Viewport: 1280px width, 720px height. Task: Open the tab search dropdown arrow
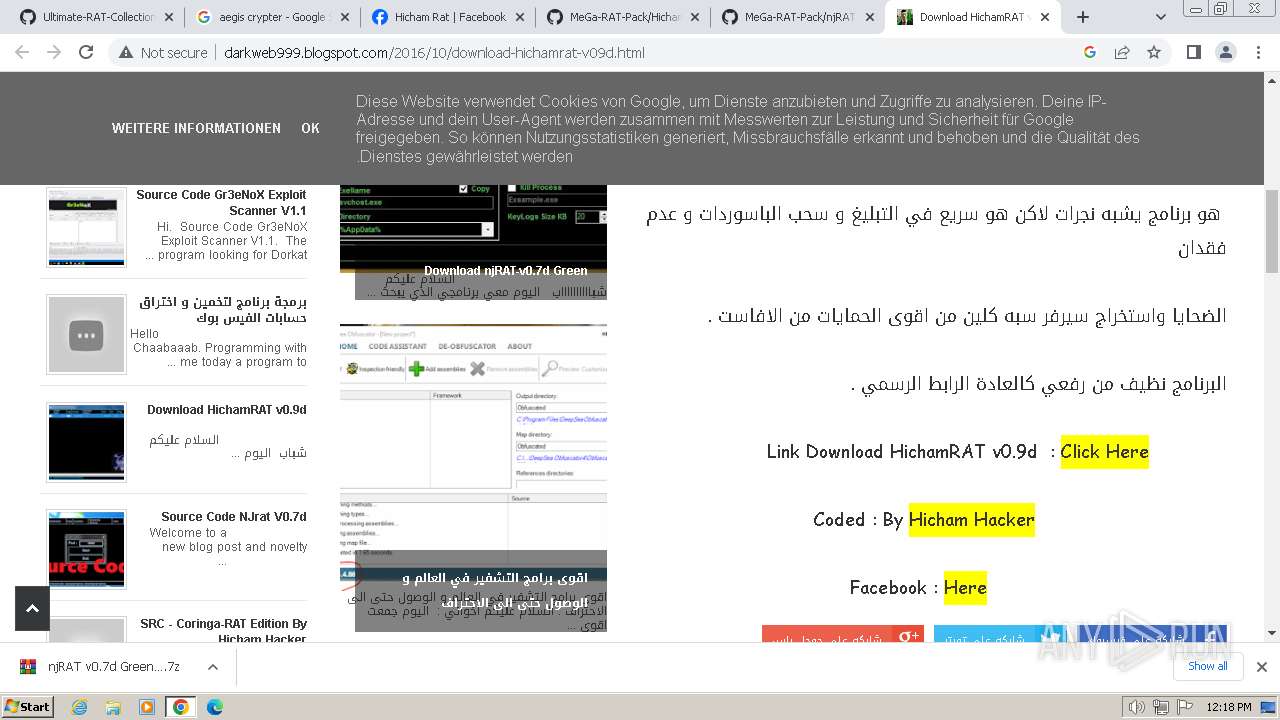[x=1160, y=17]
